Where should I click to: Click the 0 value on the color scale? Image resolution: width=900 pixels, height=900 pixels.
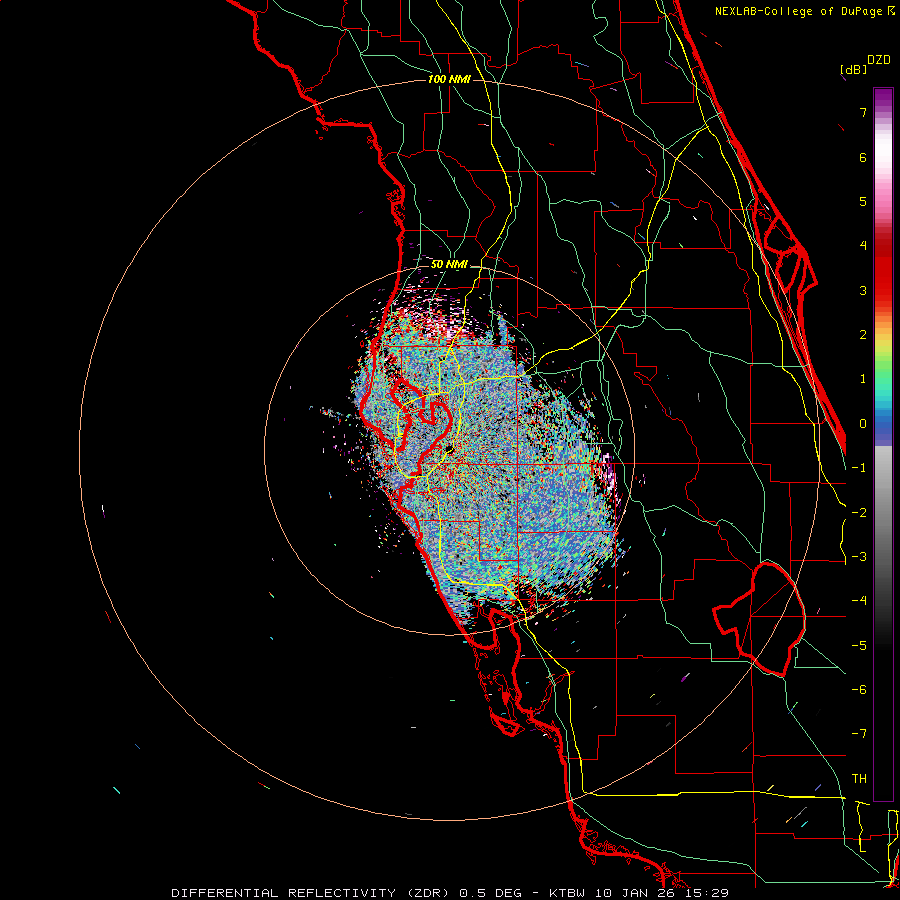tap(863, 424)
